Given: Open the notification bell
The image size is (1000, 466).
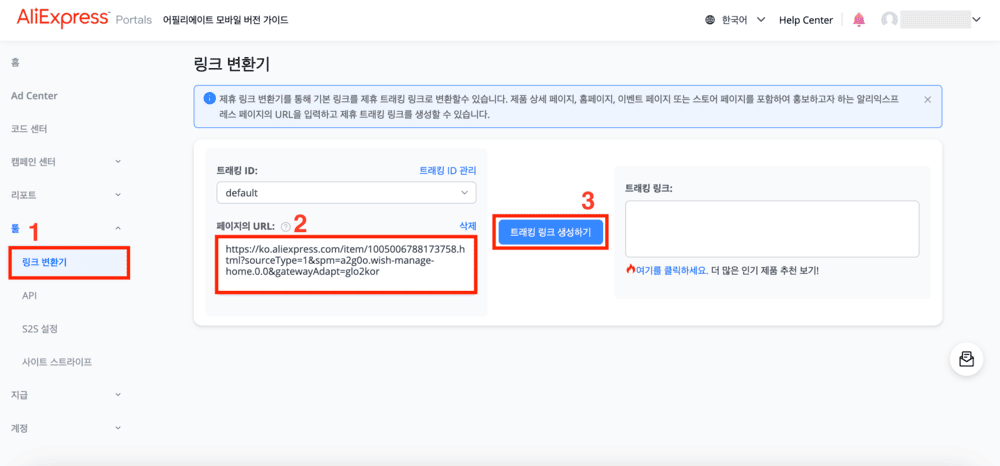Looking at the screenshot, I should (x=859, y=20).
